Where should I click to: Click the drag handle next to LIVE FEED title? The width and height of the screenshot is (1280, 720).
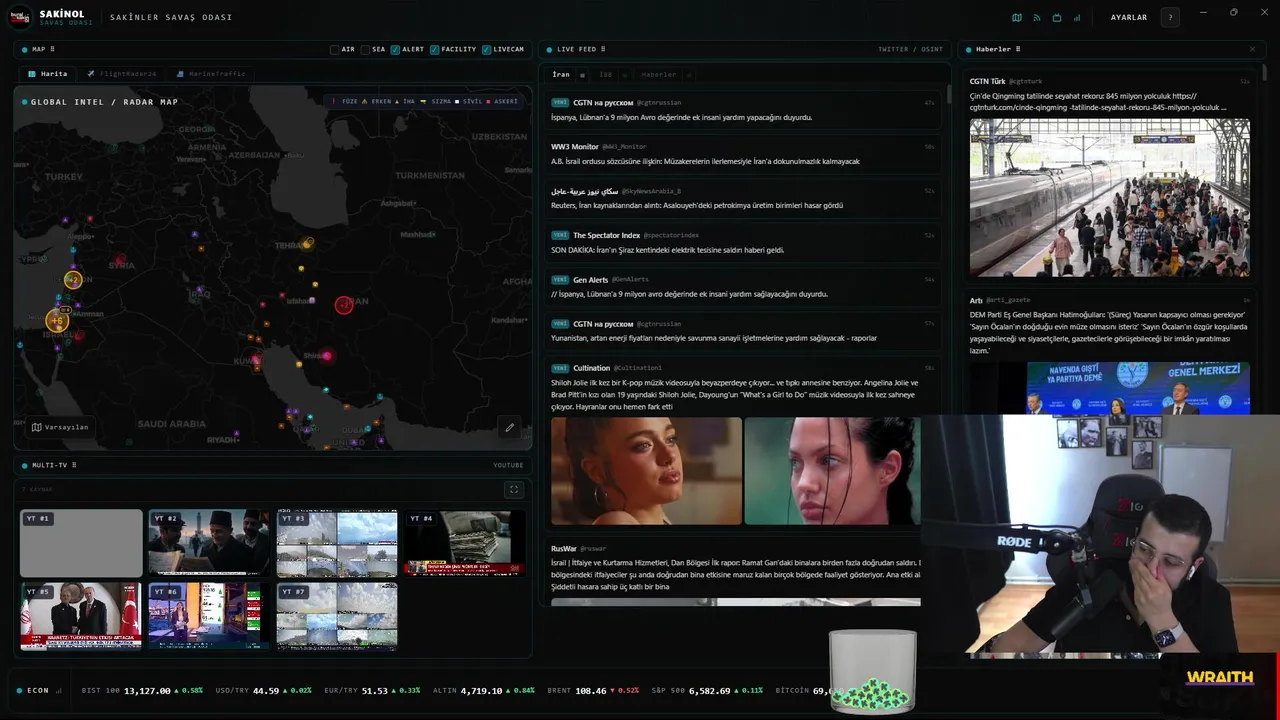tap(603, 49)
